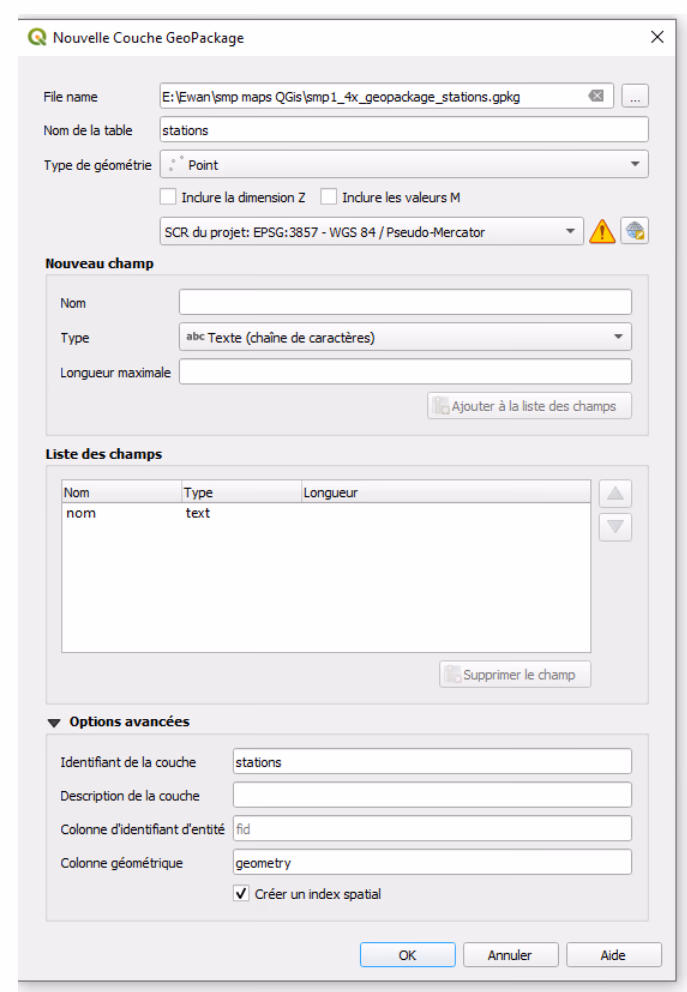Open the field Type dropdown showing Texte
The width and height of the screenshot is (687, 992).
tap(405, 338)
